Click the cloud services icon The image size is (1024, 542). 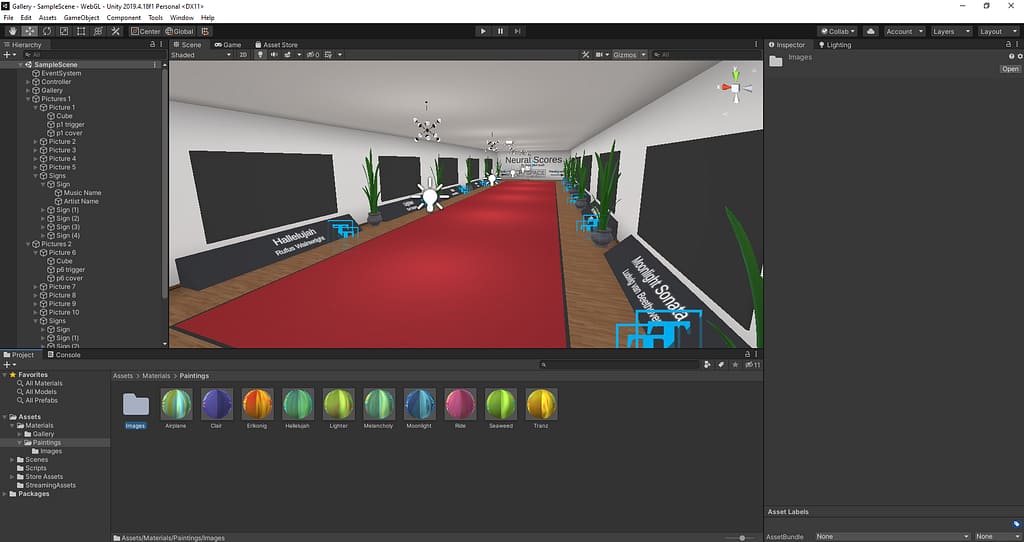pyautogui.click(x=871, y=31)
